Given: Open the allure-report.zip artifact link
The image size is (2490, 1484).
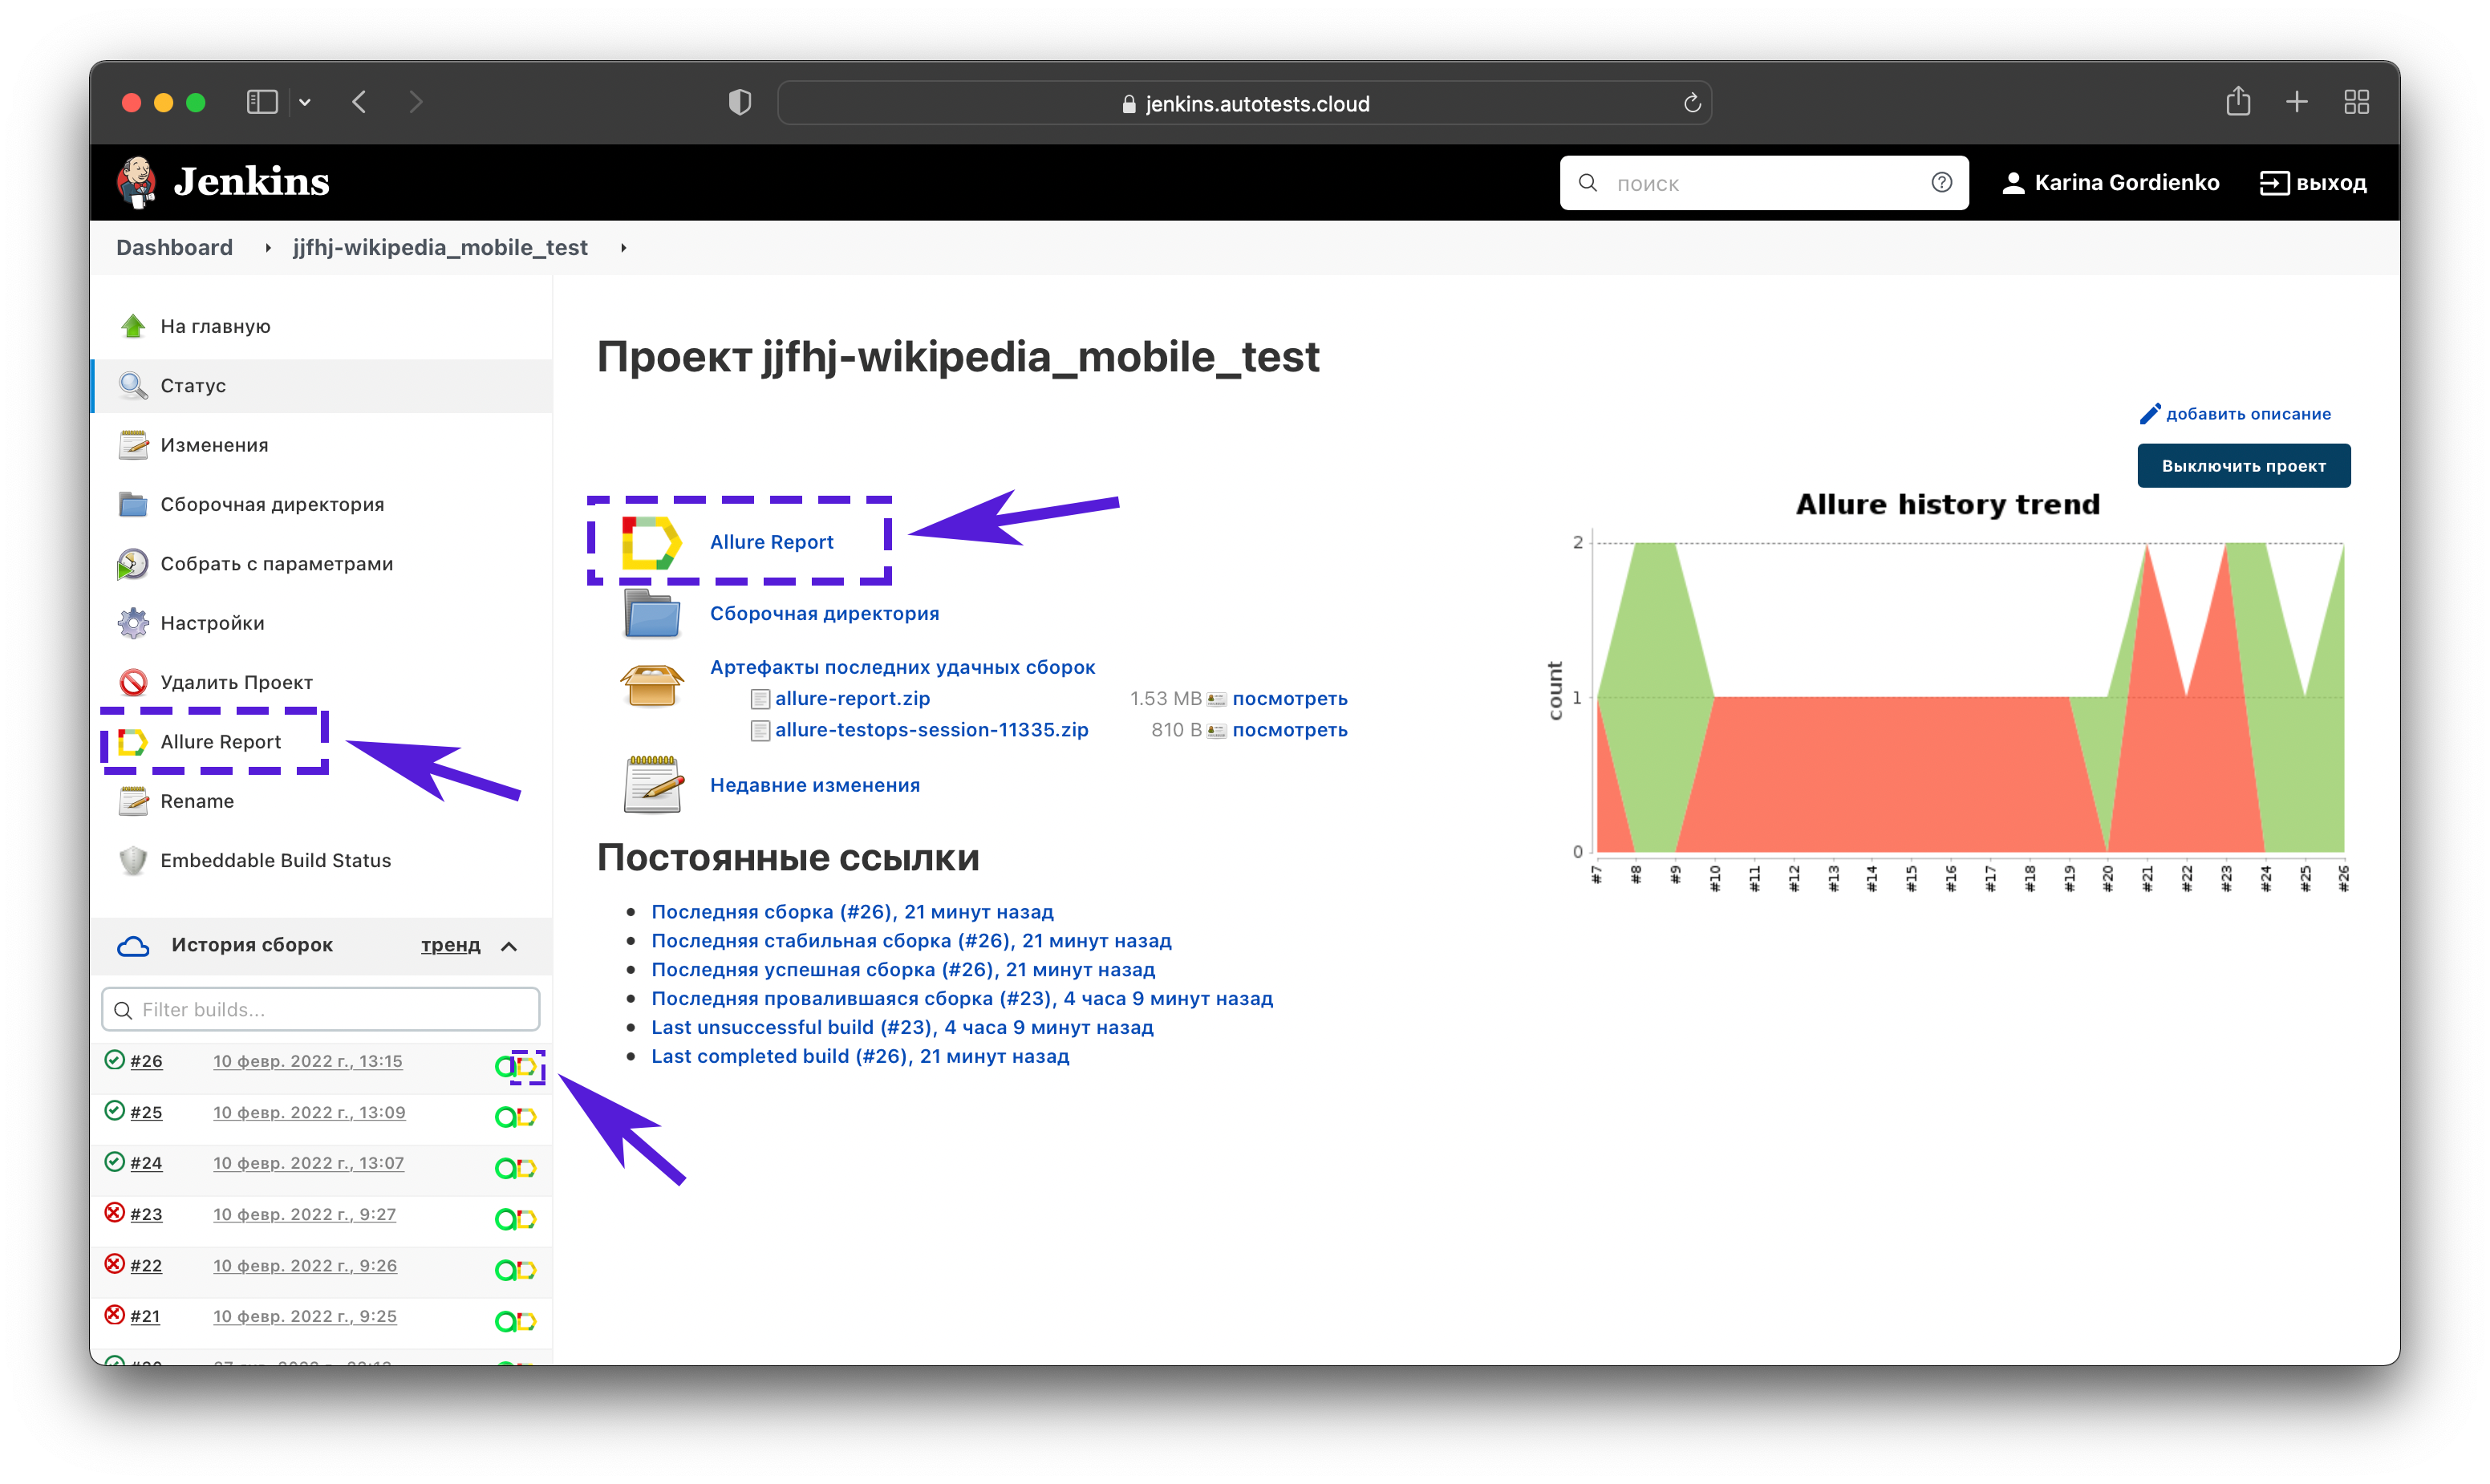Looking at the screenshot, I should 852,699.
